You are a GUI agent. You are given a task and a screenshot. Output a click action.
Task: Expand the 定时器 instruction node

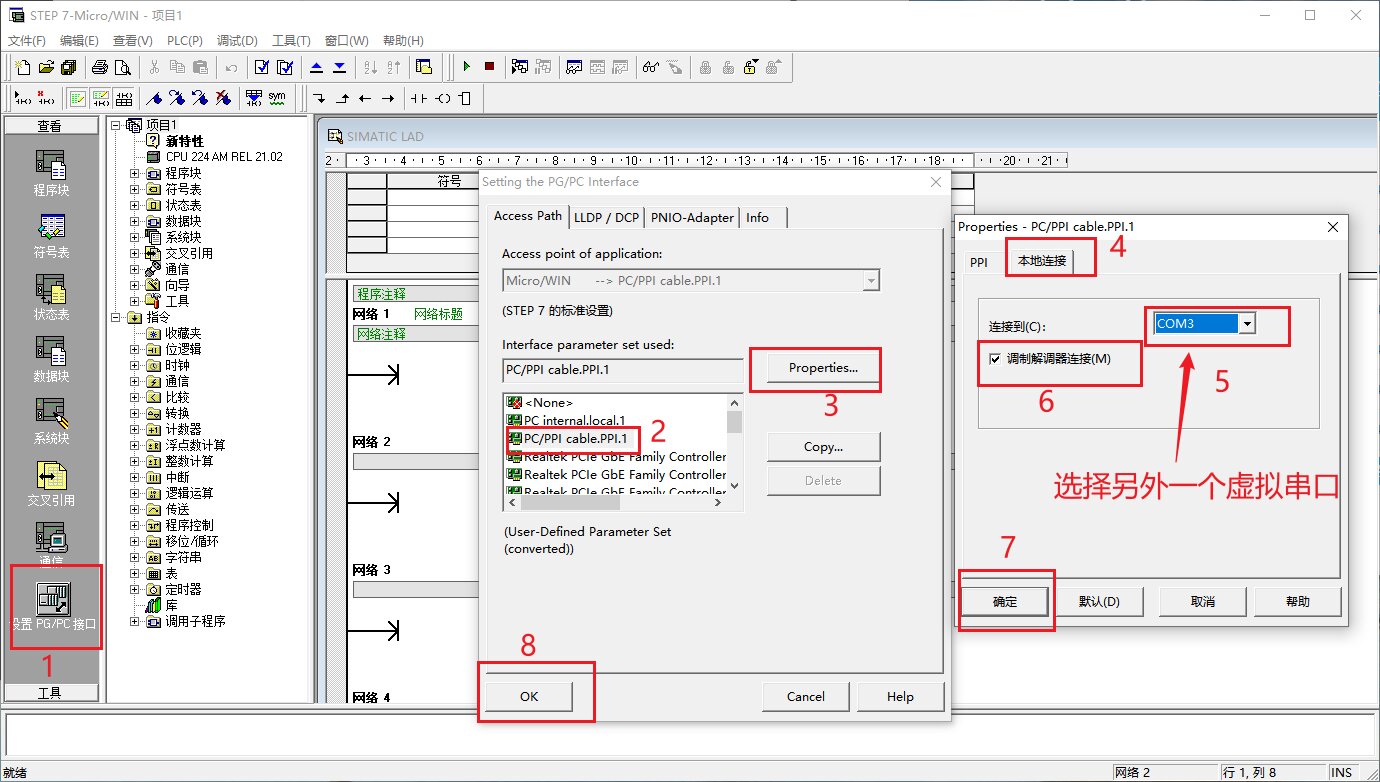point(135,589)
